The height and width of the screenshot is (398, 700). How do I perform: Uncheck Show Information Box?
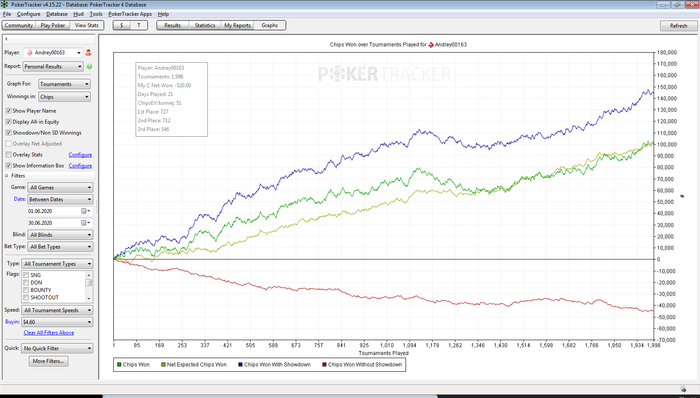pos(8,166)
